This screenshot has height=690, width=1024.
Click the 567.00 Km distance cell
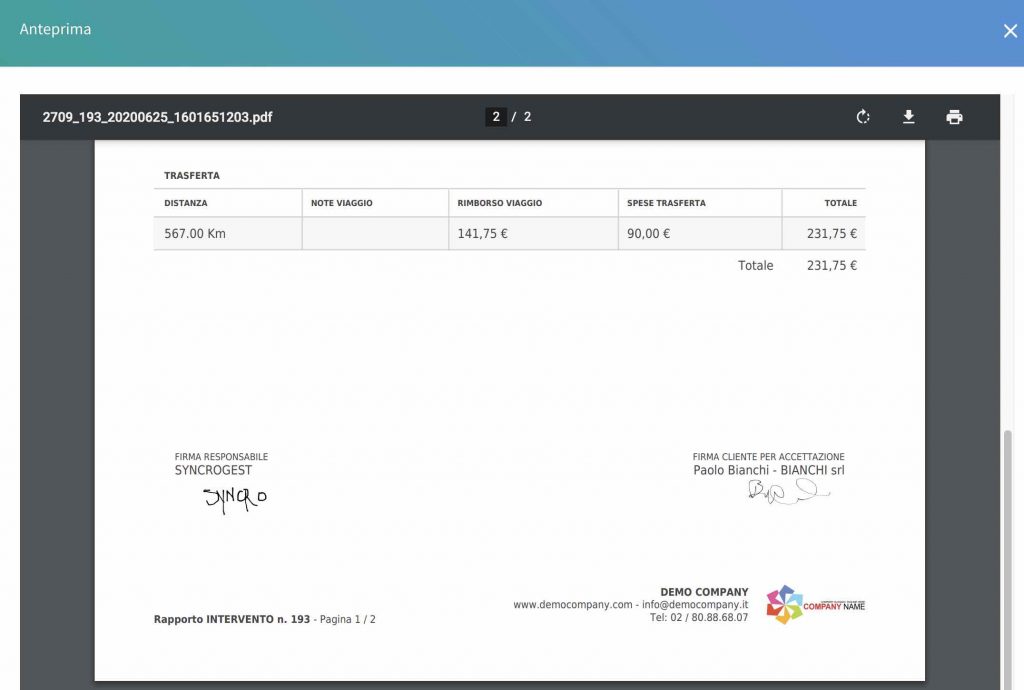228,234
